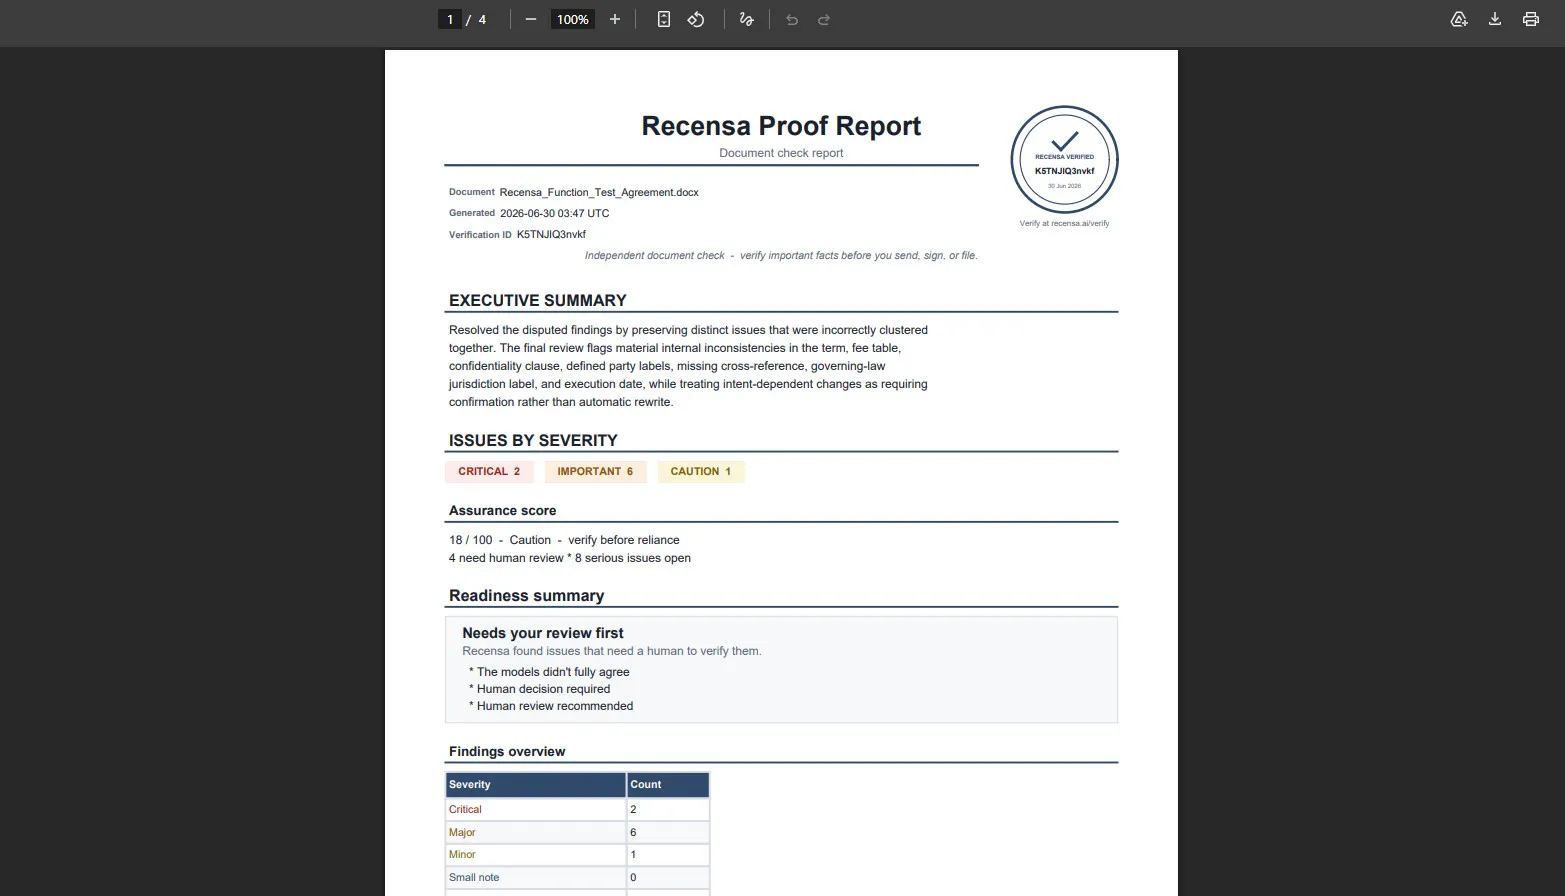The image size is (1565, 896).
Task: Click the 100% zoom level field
Action: 573,19
